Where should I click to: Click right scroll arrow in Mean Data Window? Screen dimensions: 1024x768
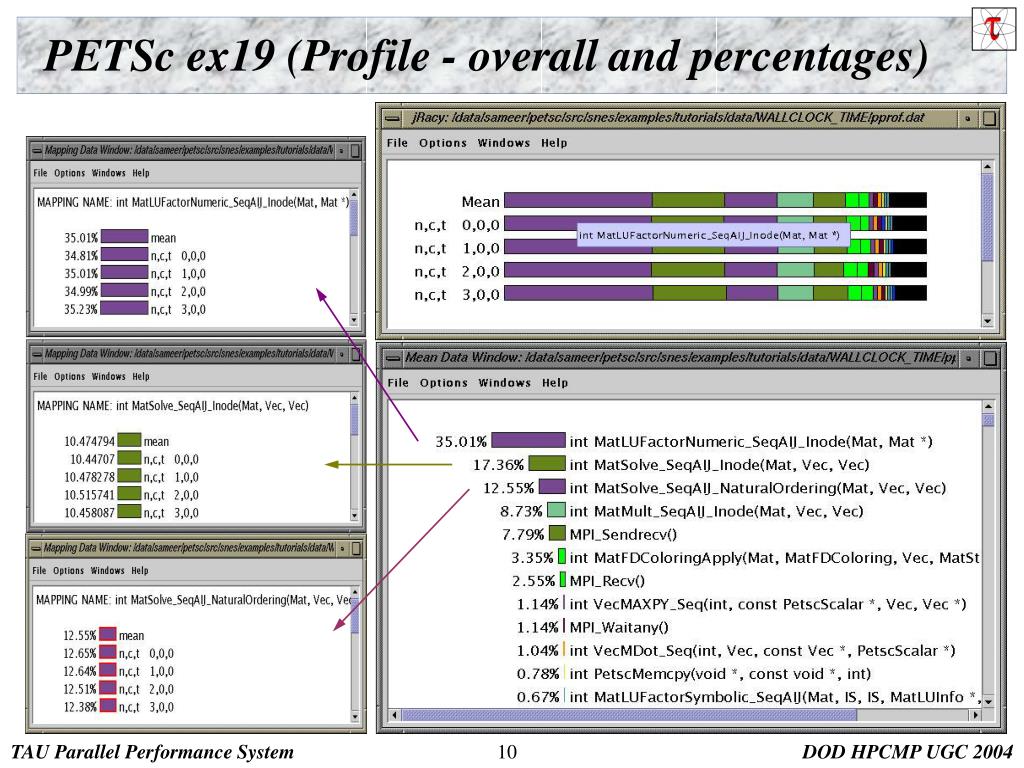(976, 715)
